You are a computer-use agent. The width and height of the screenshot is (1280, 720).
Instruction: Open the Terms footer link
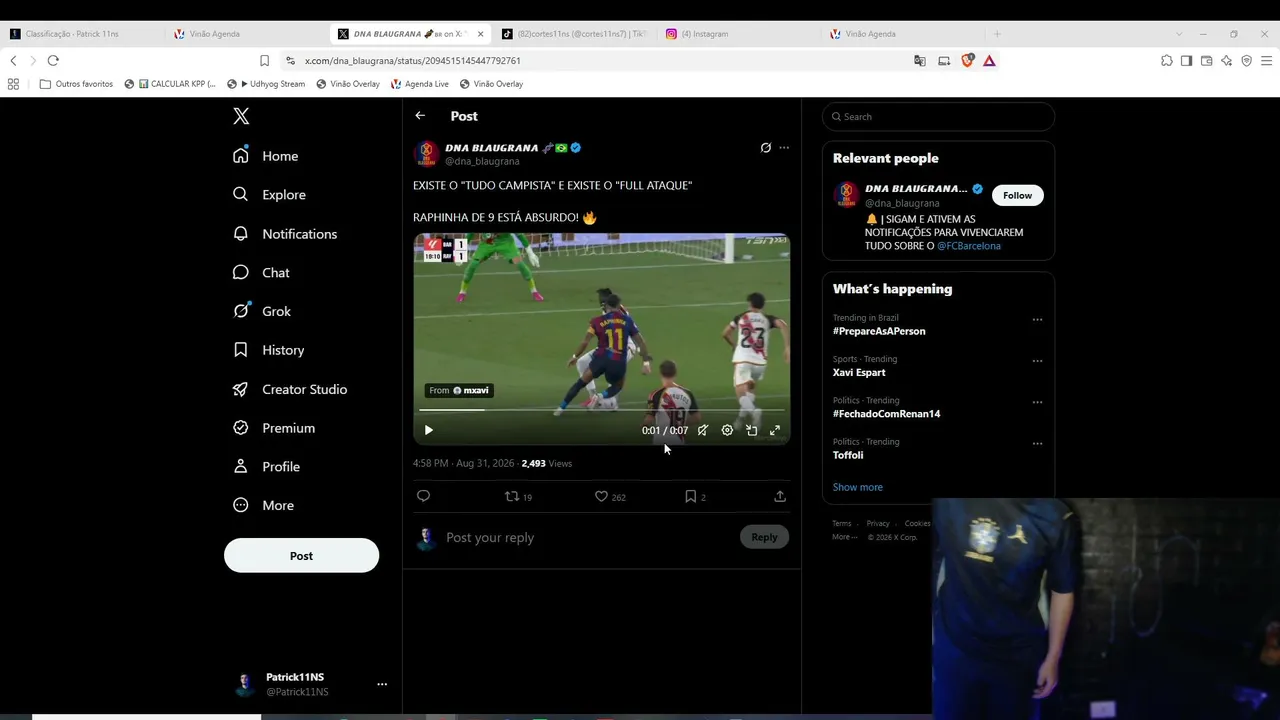(x=842, y=523)
